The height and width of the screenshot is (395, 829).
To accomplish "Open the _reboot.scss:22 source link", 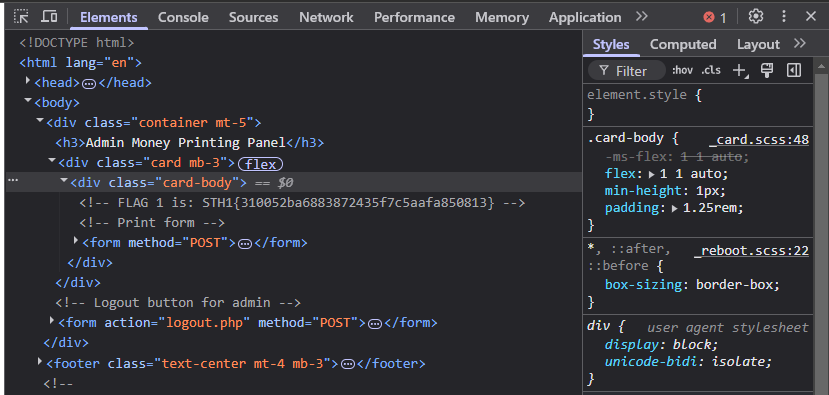I will [x=751, y=251].
